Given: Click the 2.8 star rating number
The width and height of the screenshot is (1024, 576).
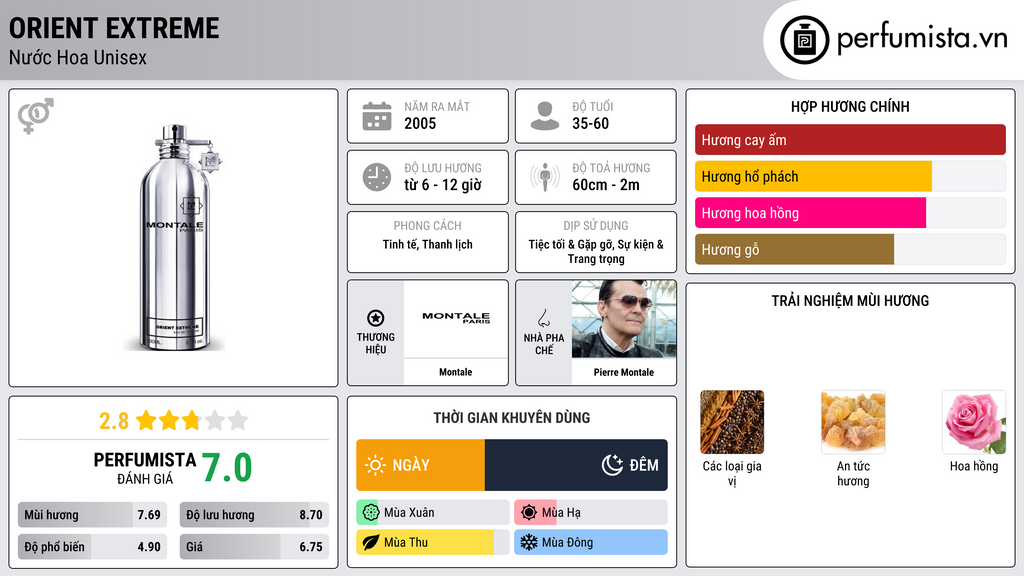Looking at the screenshot, I should [x=114, y=421].
